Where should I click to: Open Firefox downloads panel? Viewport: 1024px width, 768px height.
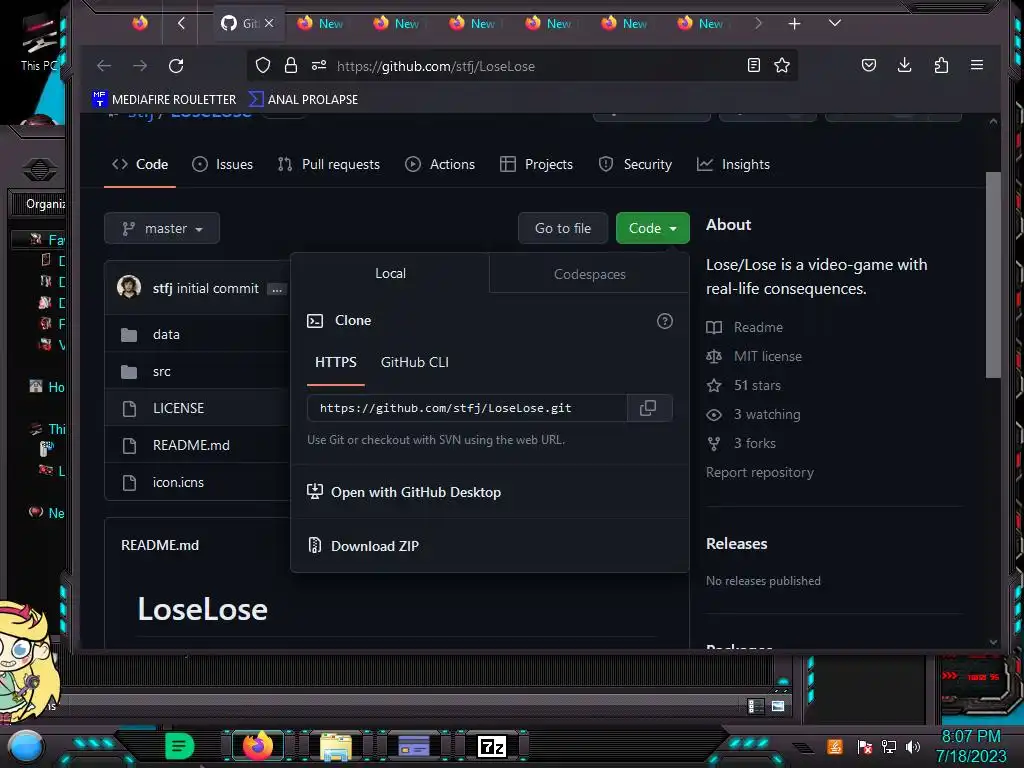904,65
